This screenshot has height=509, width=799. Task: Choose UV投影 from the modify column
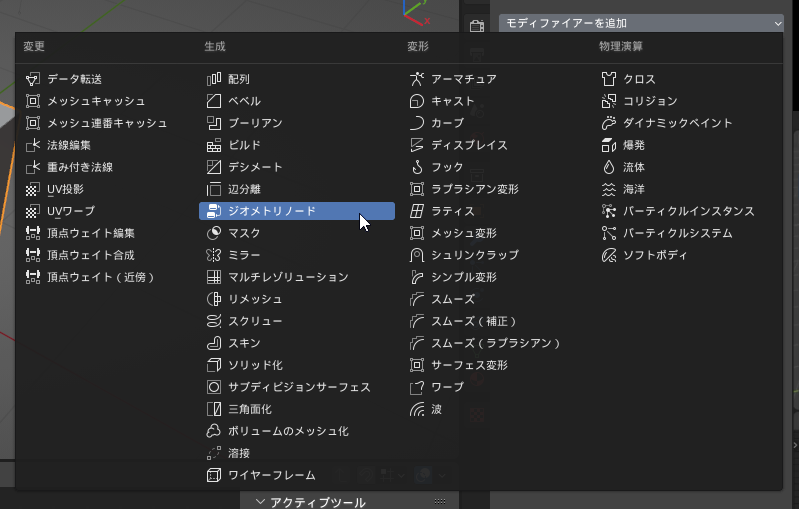click(65, 189)
